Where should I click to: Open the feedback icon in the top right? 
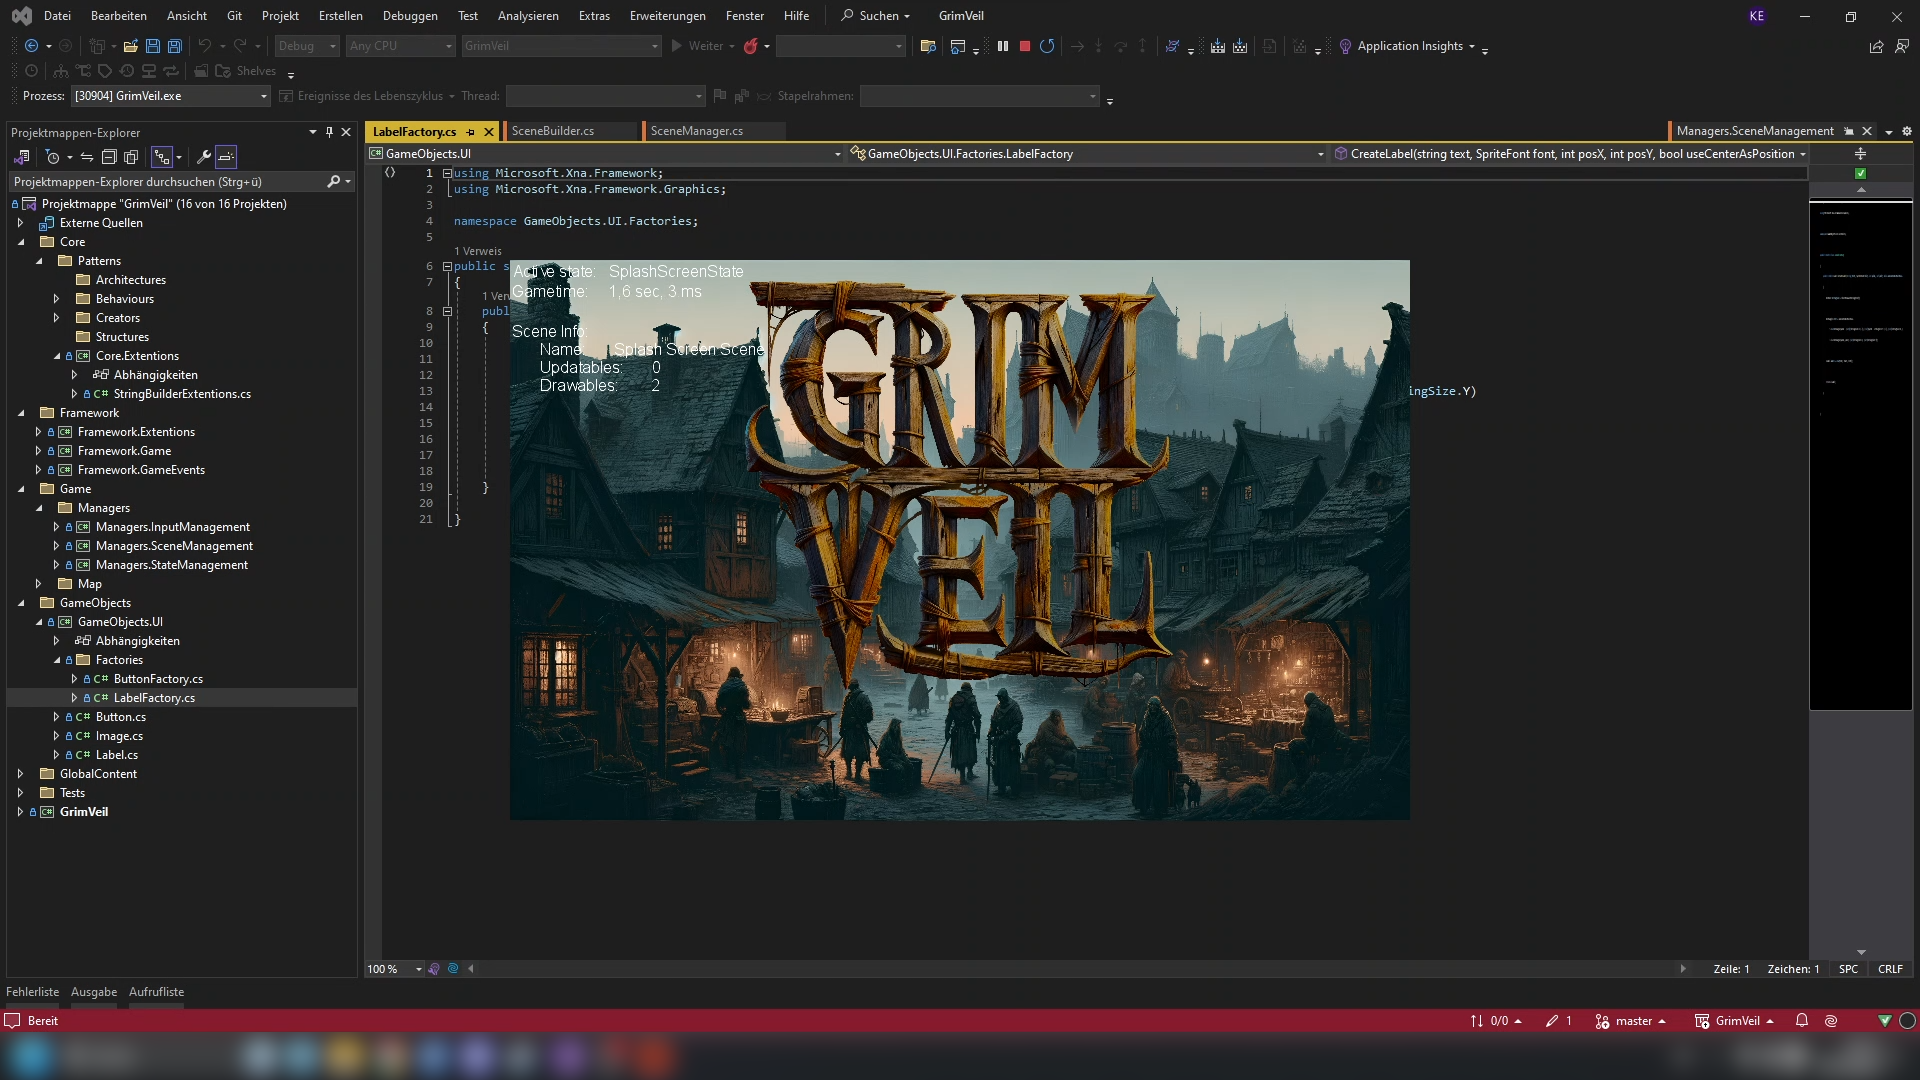click(x=1902, y=46)
